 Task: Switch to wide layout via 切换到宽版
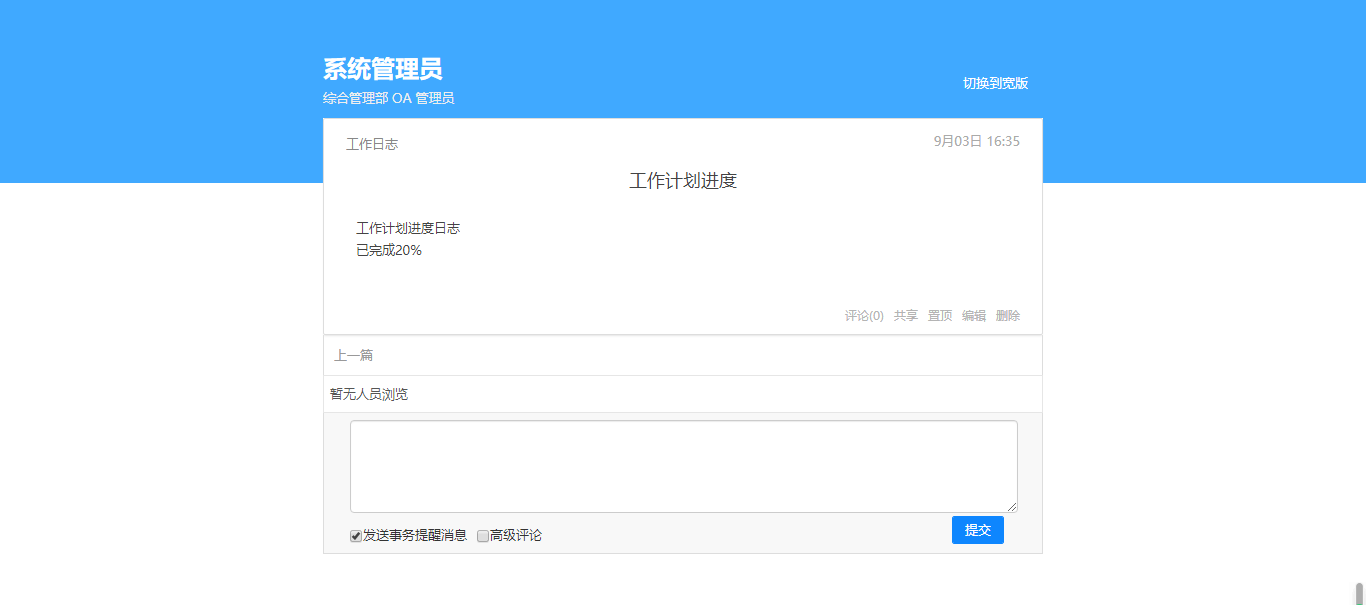click(995, 83)
